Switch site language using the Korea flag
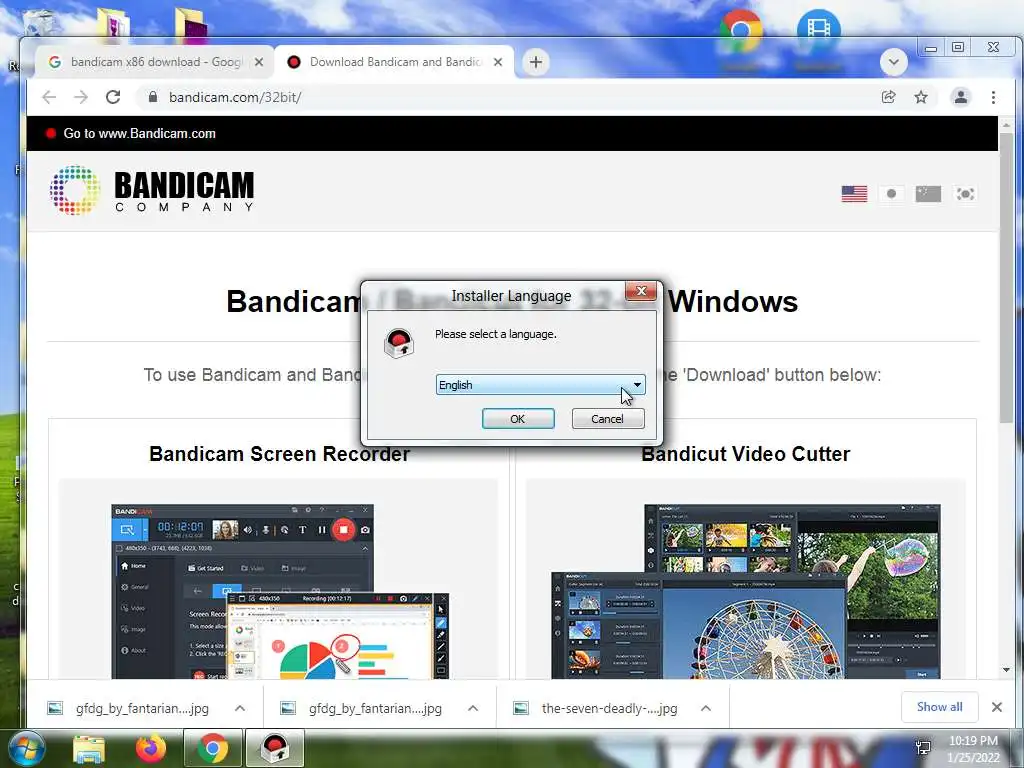Screen dimensions: 1024x768 pyautogui.click(x=965, y=194)
